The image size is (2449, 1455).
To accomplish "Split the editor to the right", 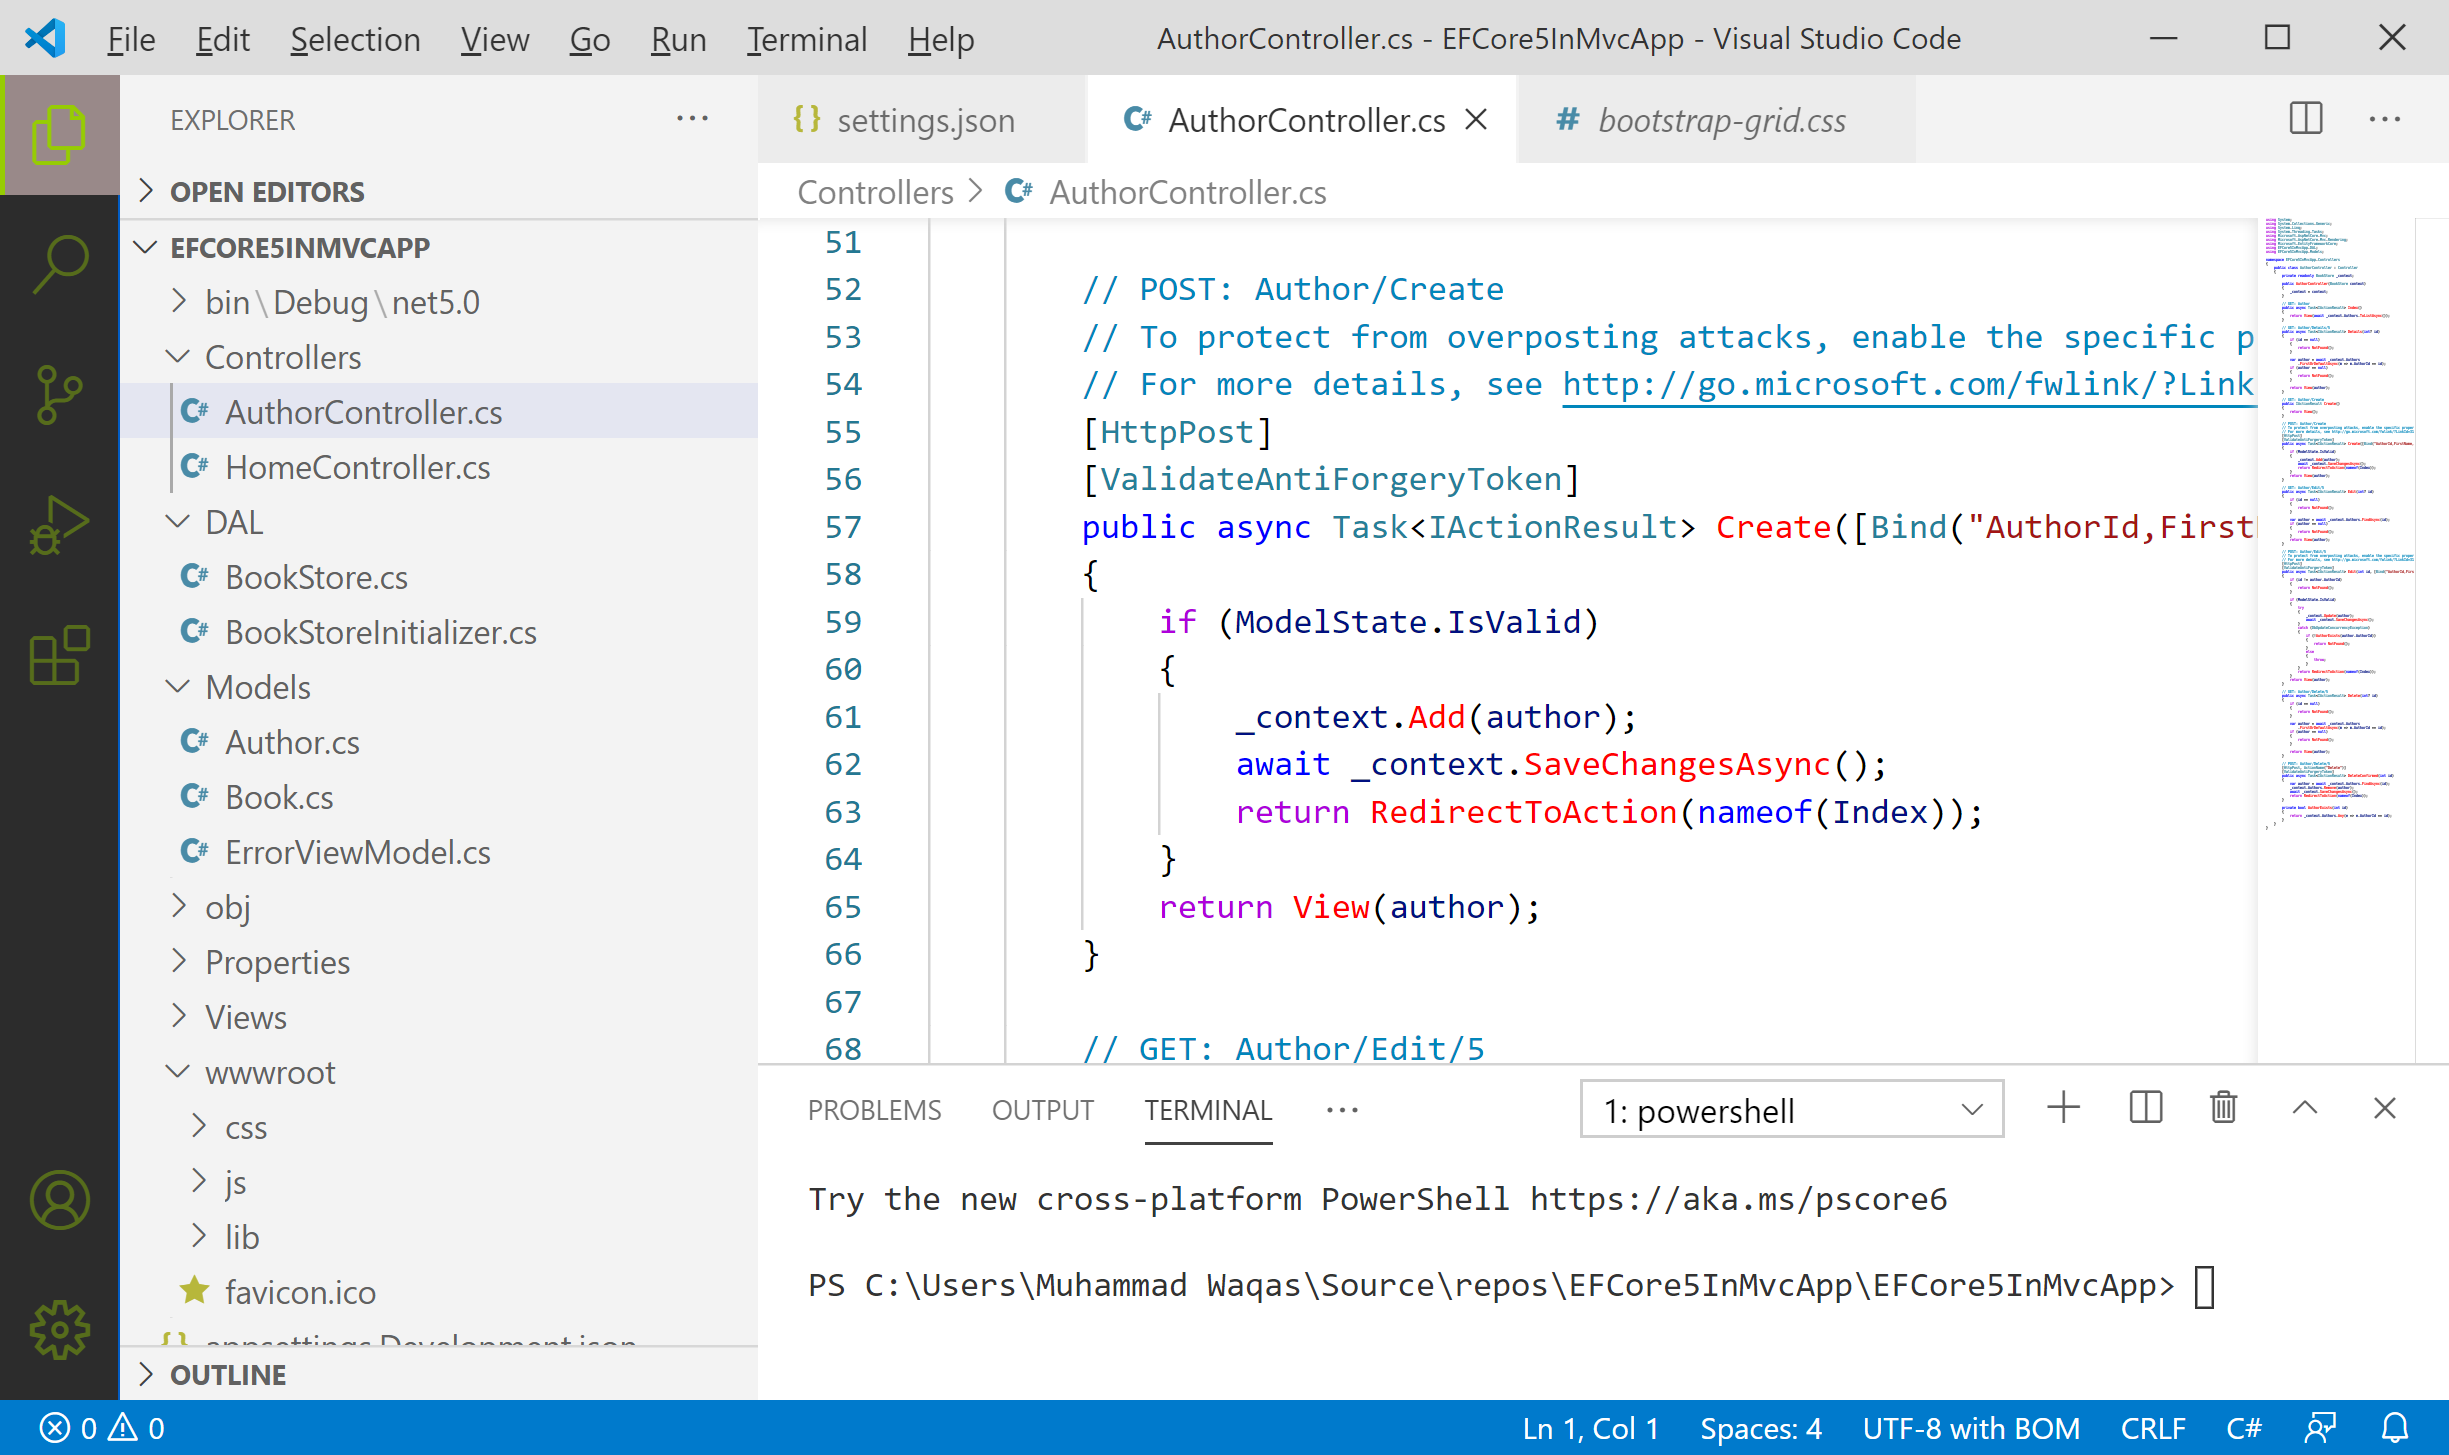I will pos(2306,120).
